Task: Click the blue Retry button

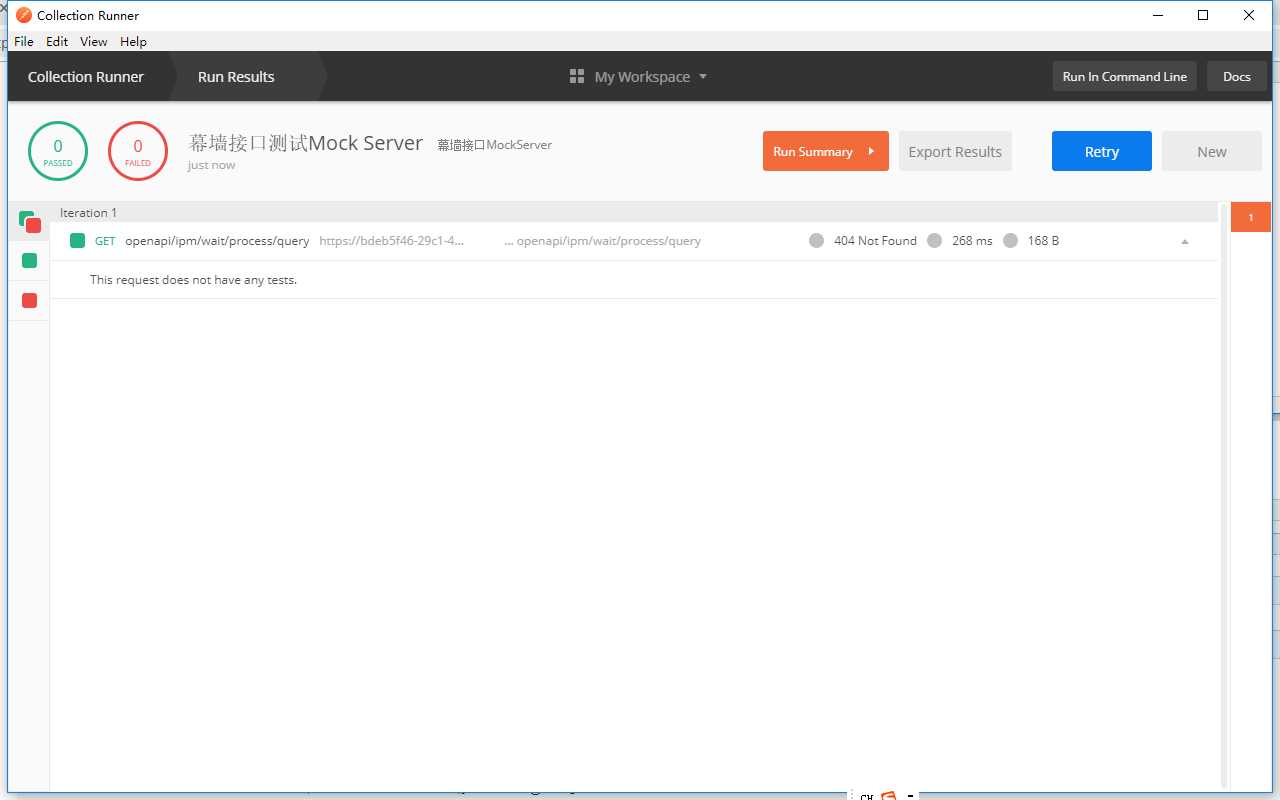Action: pyautogui.click(x=1101, y=151)
